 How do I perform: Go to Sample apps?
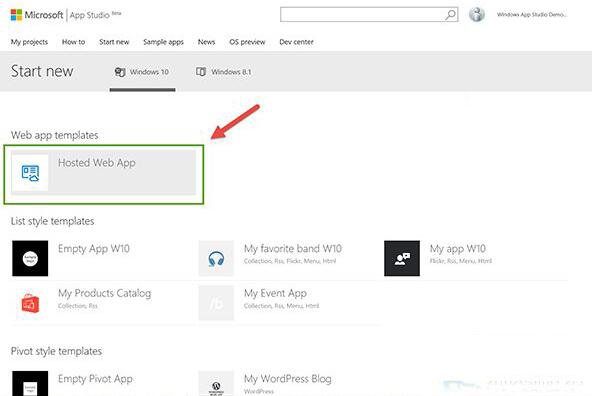[163, 42]
